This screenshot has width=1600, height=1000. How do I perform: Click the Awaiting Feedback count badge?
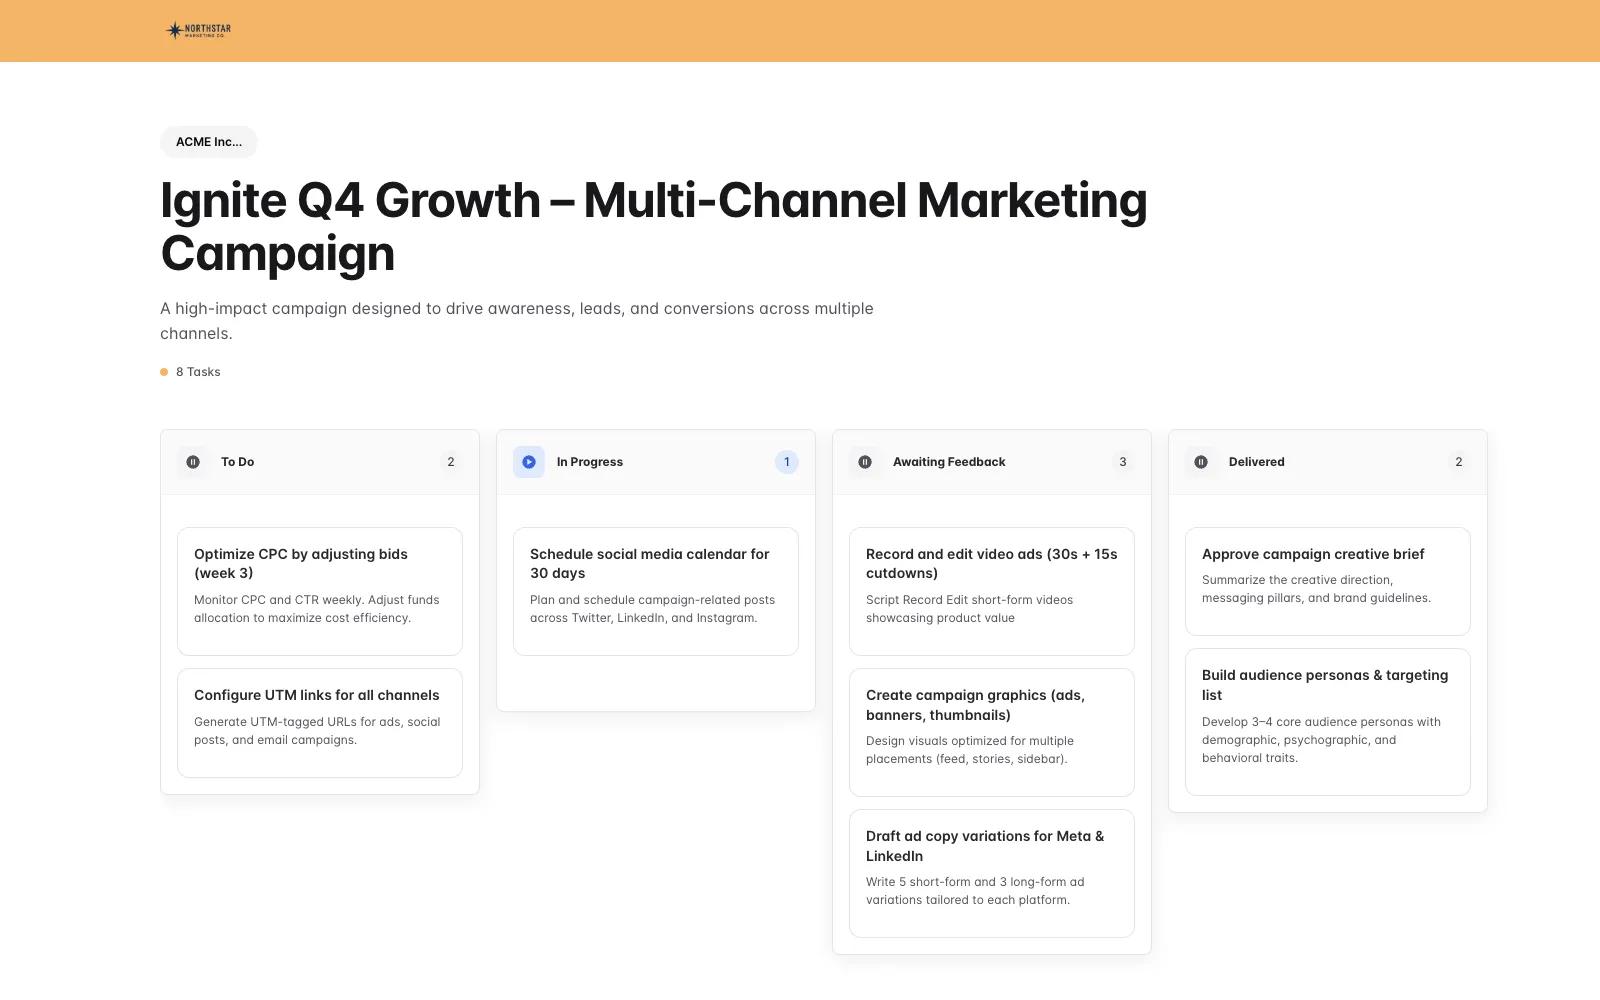1123,462
